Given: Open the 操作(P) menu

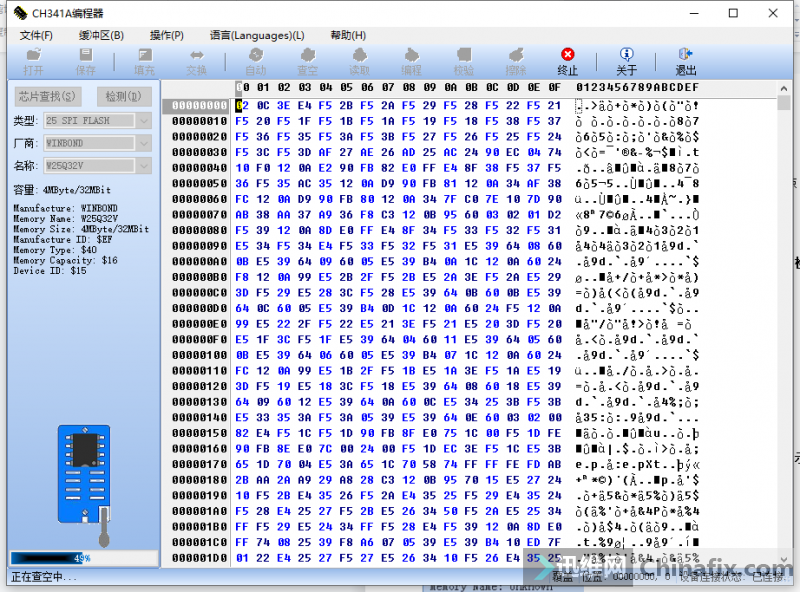Looking at the screenshot, I should [x=166, y=35].
